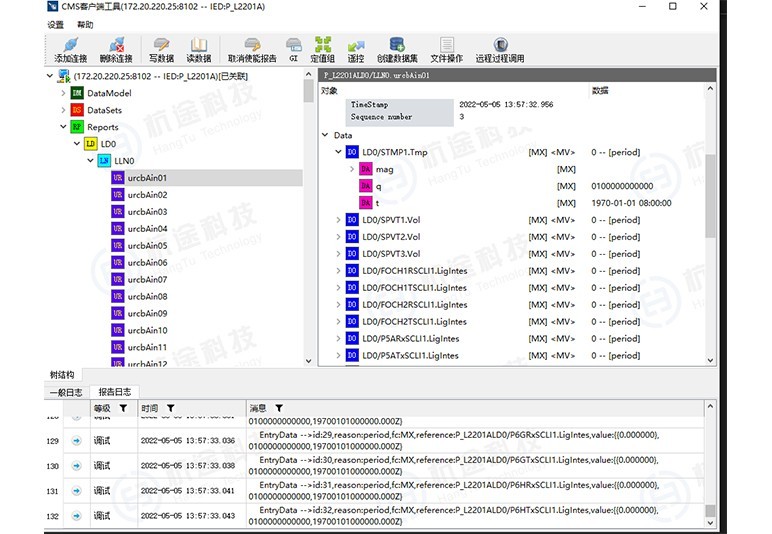772x534 pixels.
Task: Switch to the 一般日志 tab
Action: 66,392
